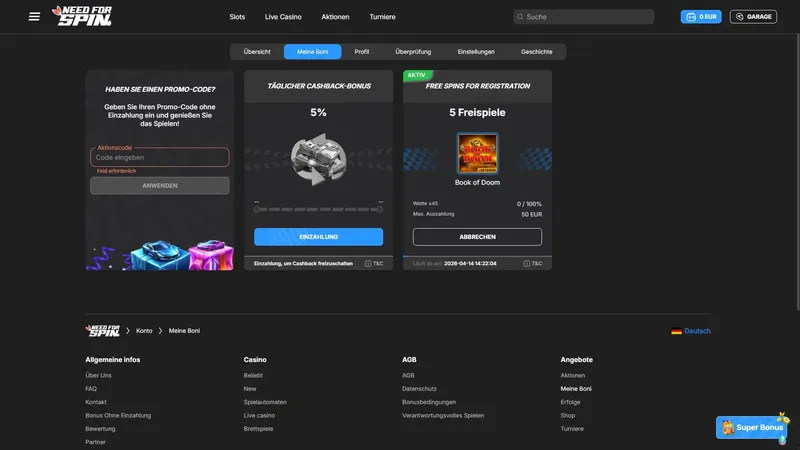Open the GARAGE button
The width and height of the screenshot is (800, 450).
754,17
